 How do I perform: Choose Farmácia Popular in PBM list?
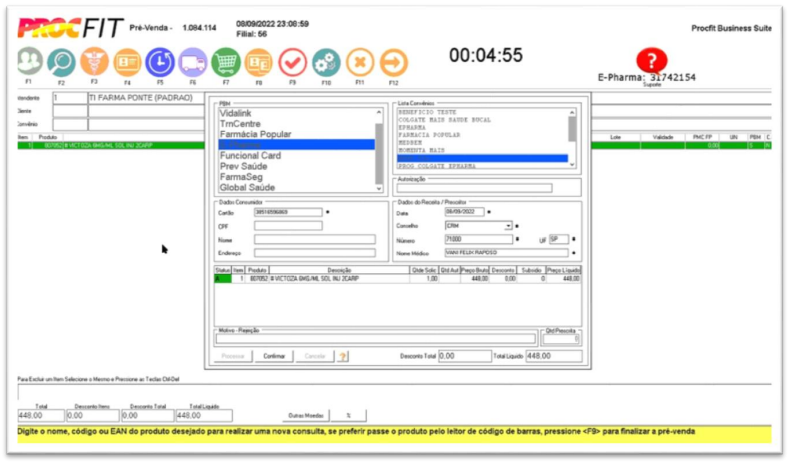(255, 135)
